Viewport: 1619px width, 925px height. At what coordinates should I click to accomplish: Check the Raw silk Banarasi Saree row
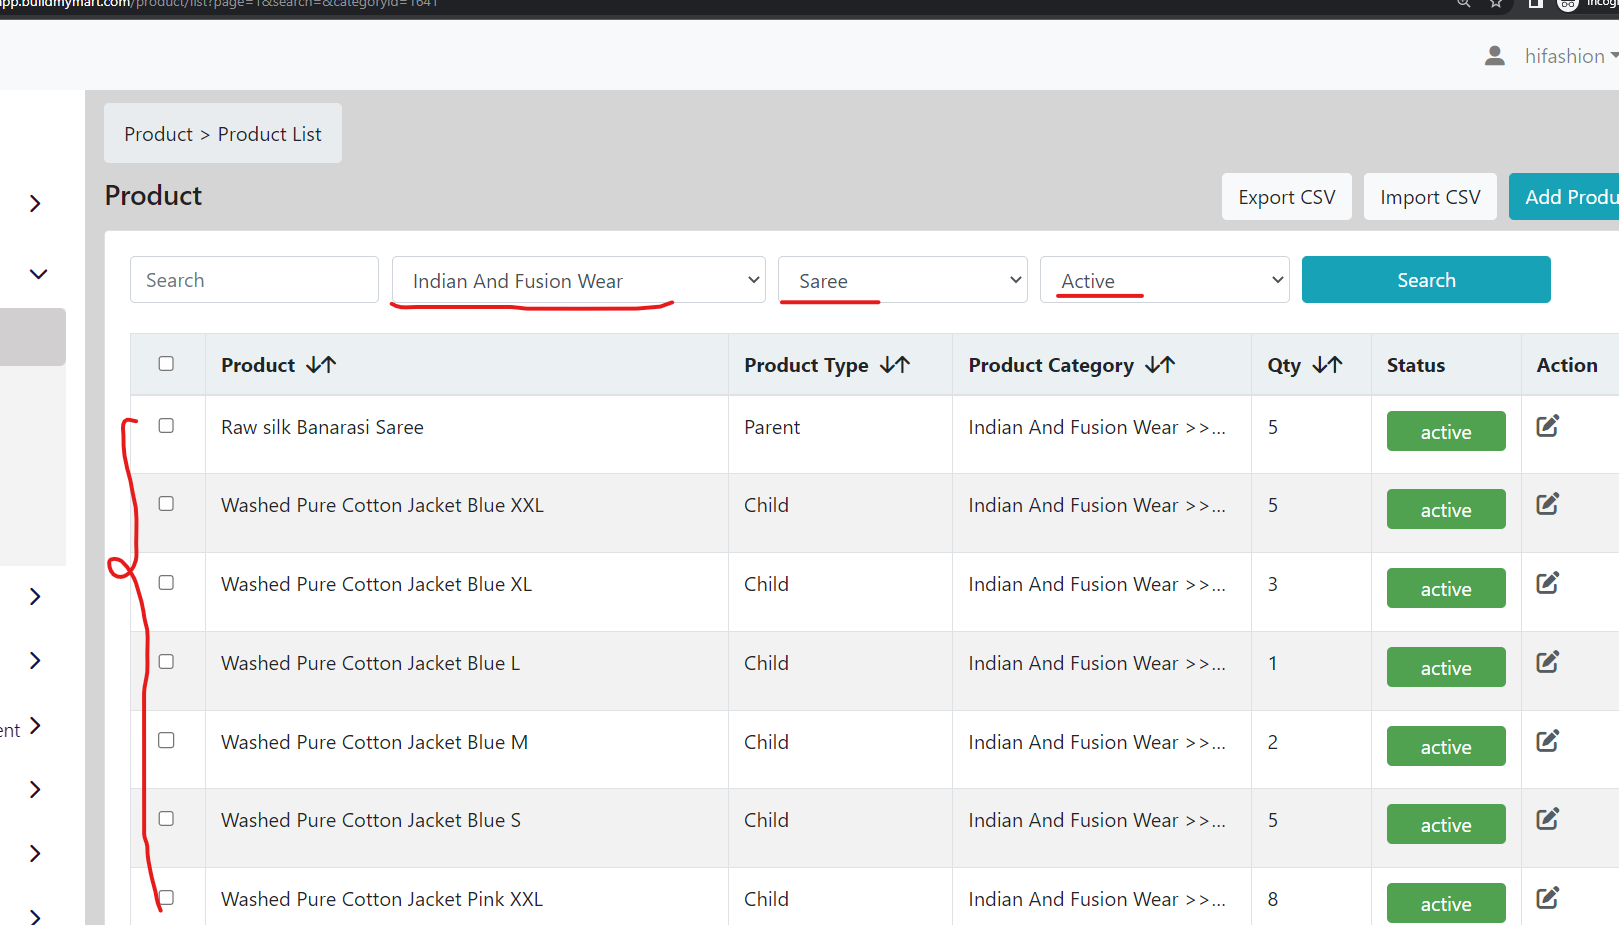[166, 426]
